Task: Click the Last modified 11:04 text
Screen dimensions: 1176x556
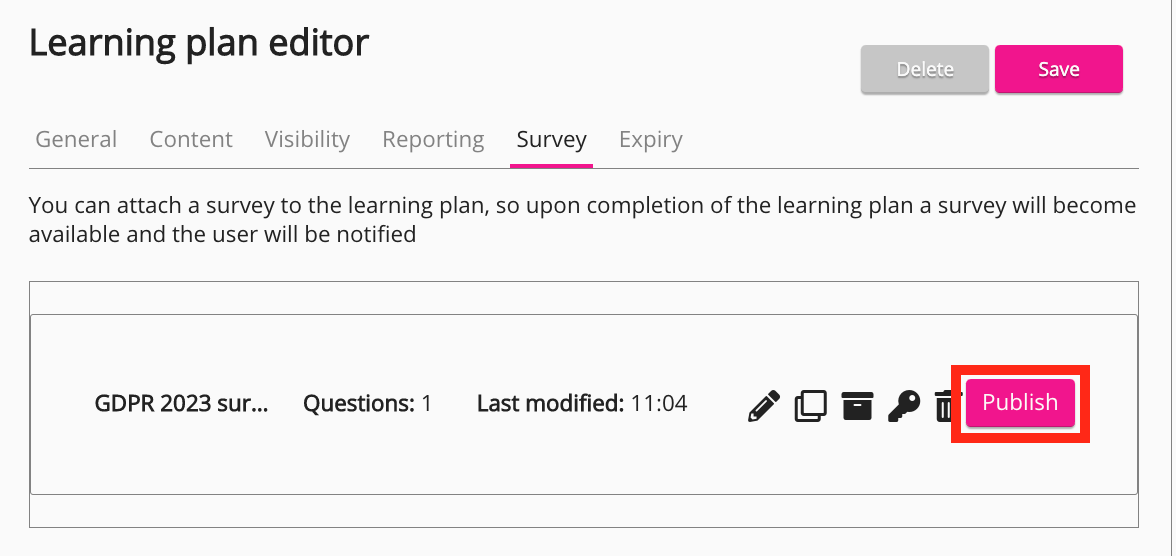Action: [581, 404]
